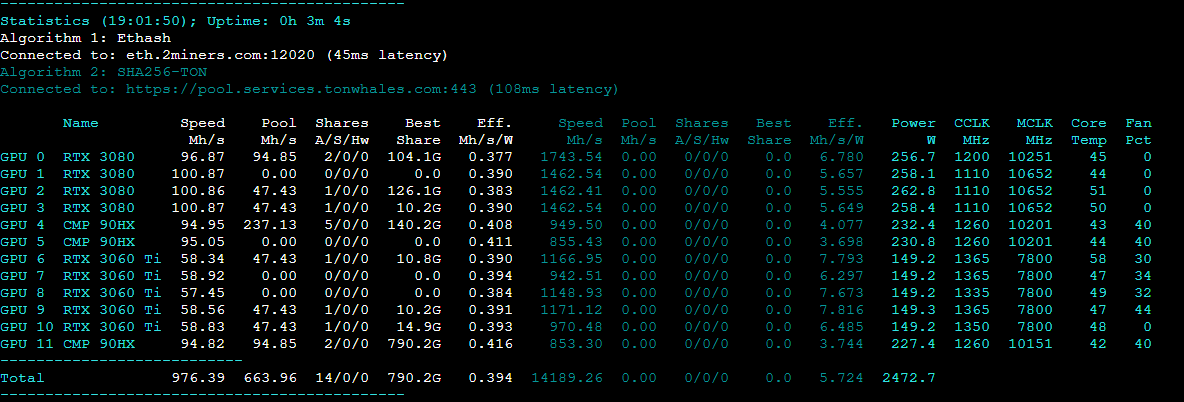Select the GPU 4 CMP 90HX name
This screenshot has height=402, width=1184.
click(98, 225)
